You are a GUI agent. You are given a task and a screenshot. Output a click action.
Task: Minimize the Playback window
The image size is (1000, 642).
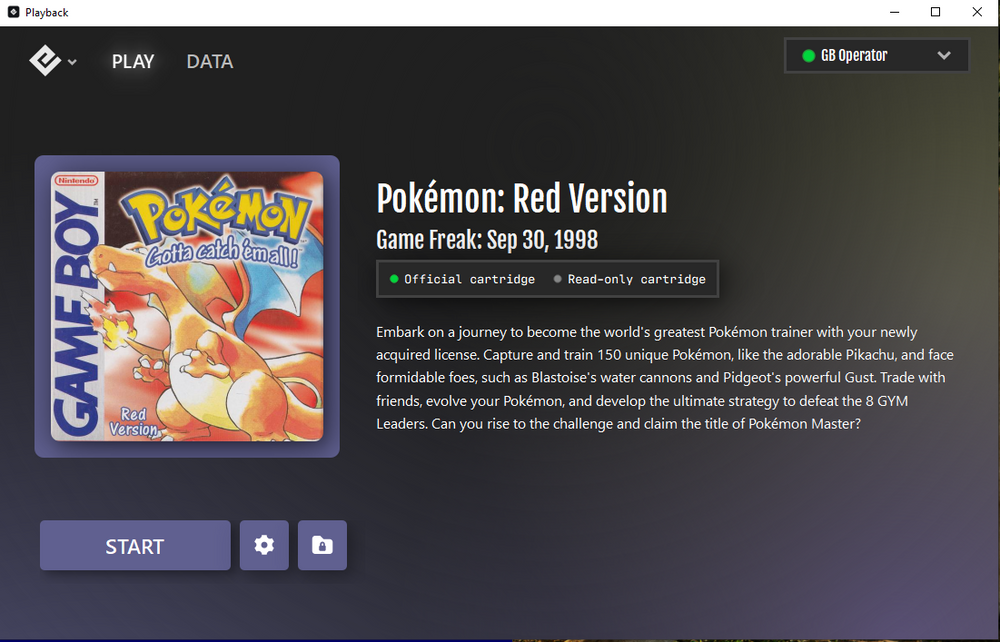coord(894,12)
